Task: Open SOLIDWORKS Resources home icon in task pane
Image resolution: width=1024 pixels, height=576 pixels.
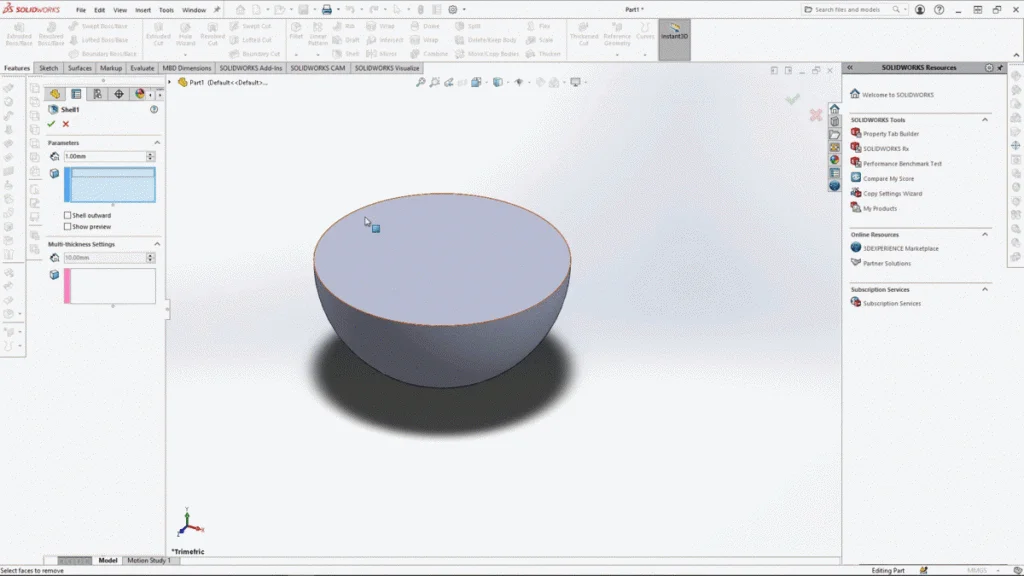Action: click(834, 108)
